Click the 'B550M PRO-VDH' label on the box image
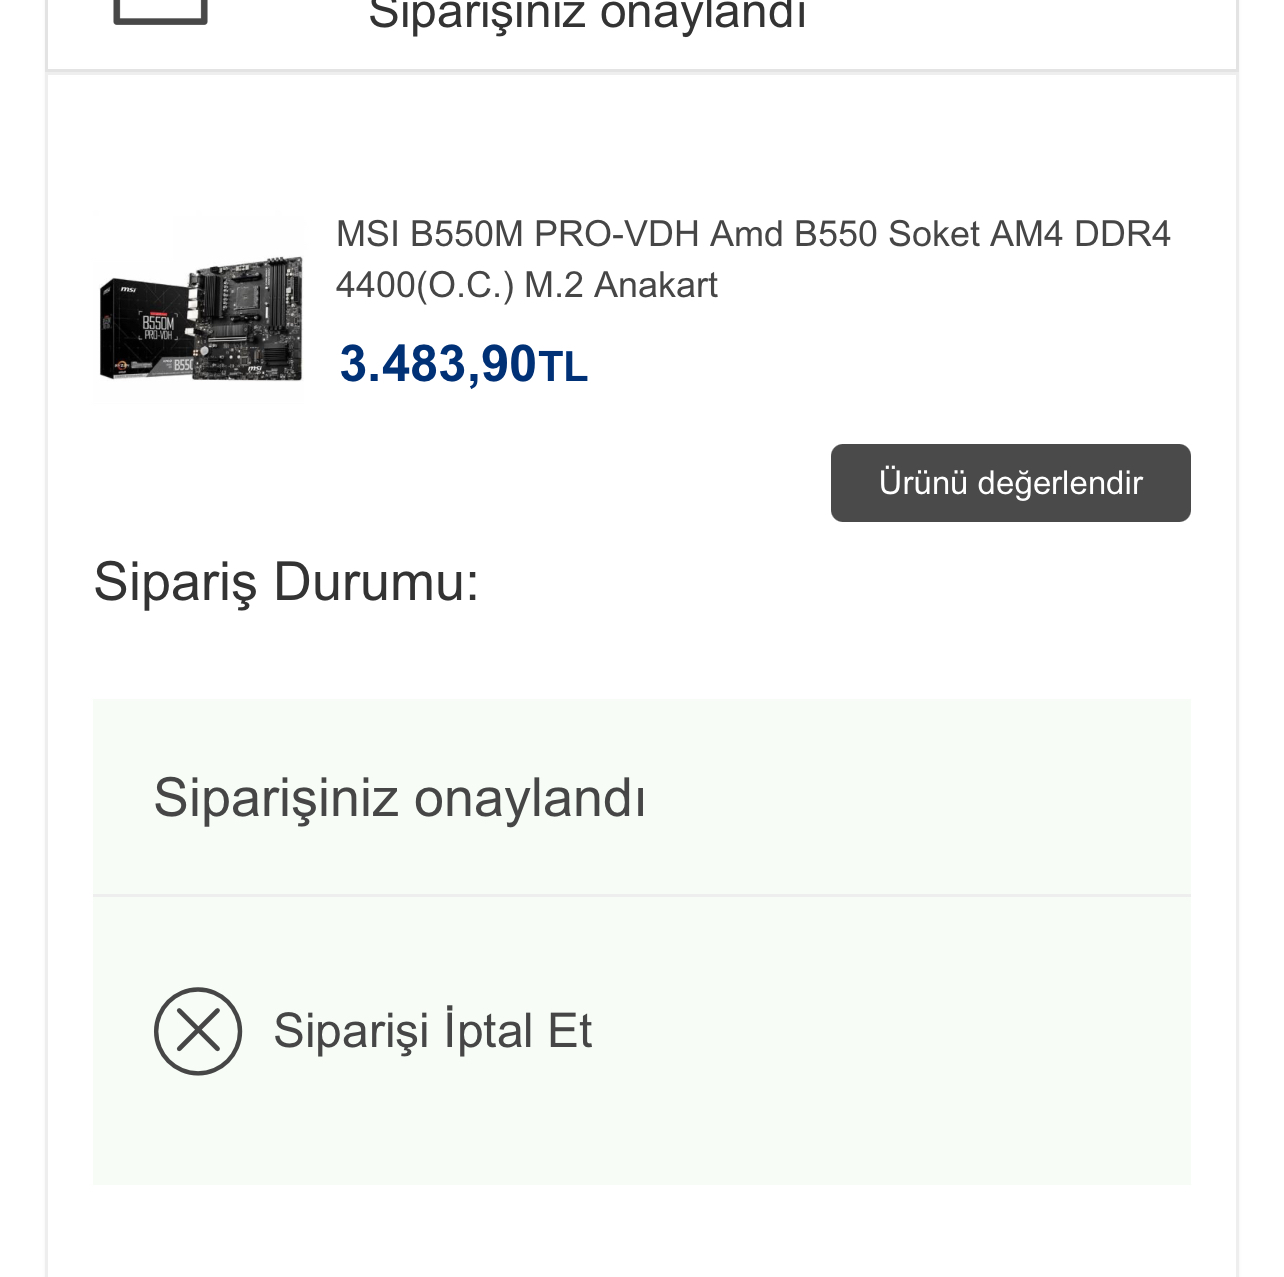 (158, 327)
